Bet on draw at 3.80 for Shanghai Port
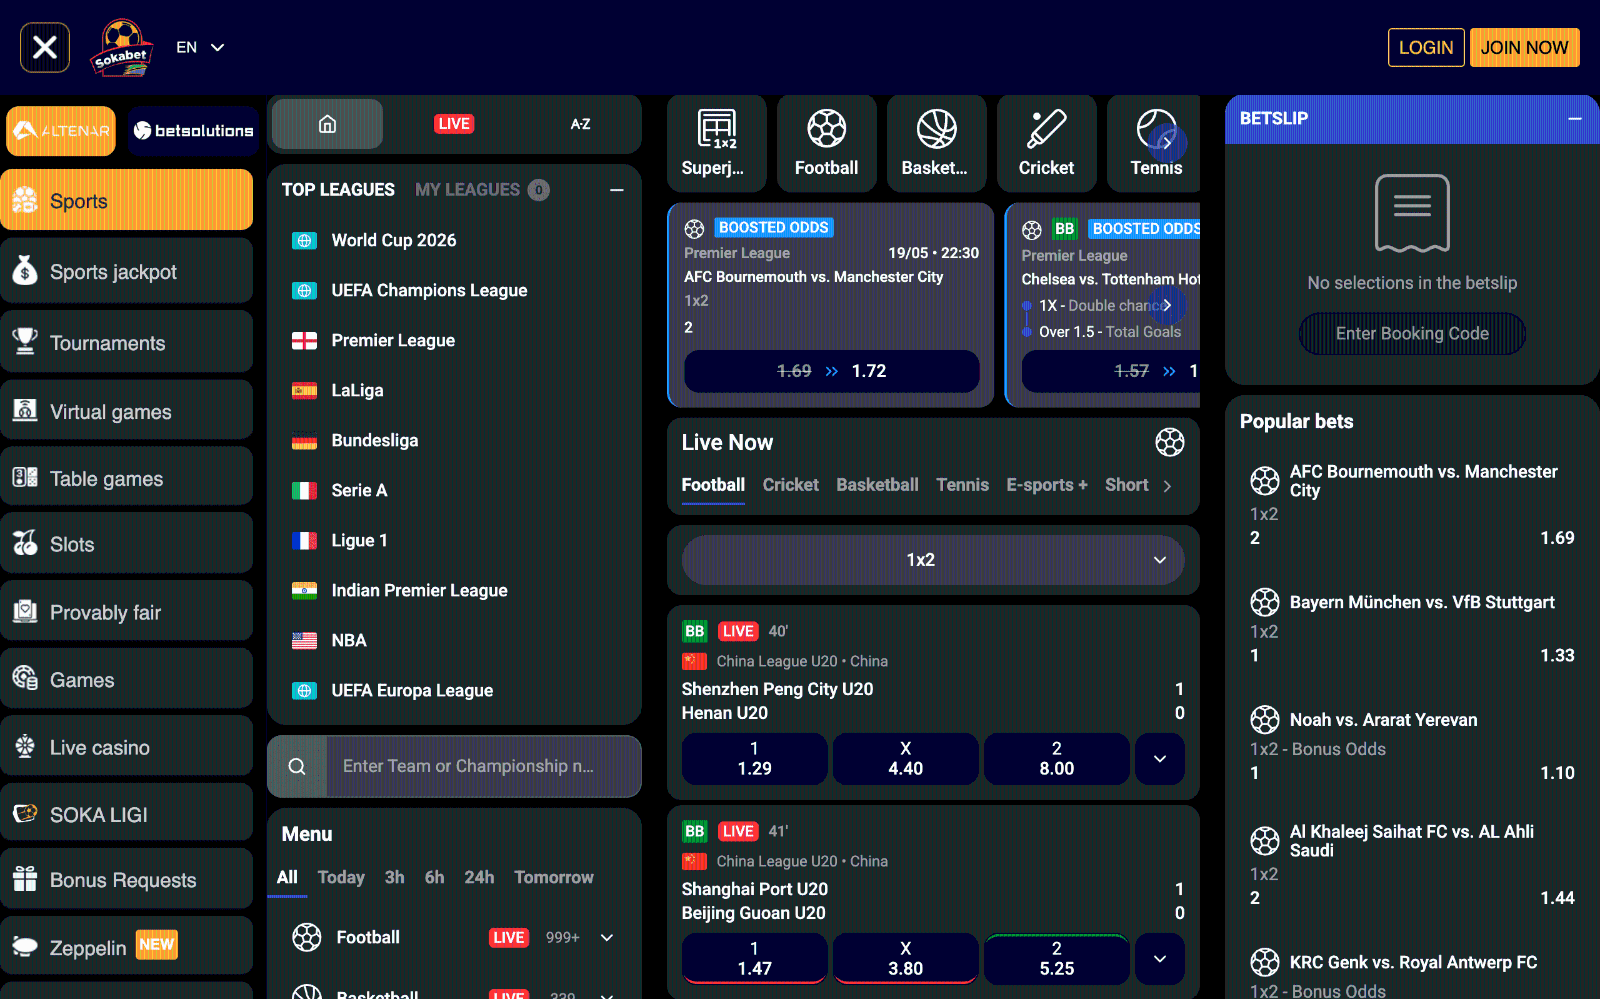 pyautogui.click(x=906, y=959)
